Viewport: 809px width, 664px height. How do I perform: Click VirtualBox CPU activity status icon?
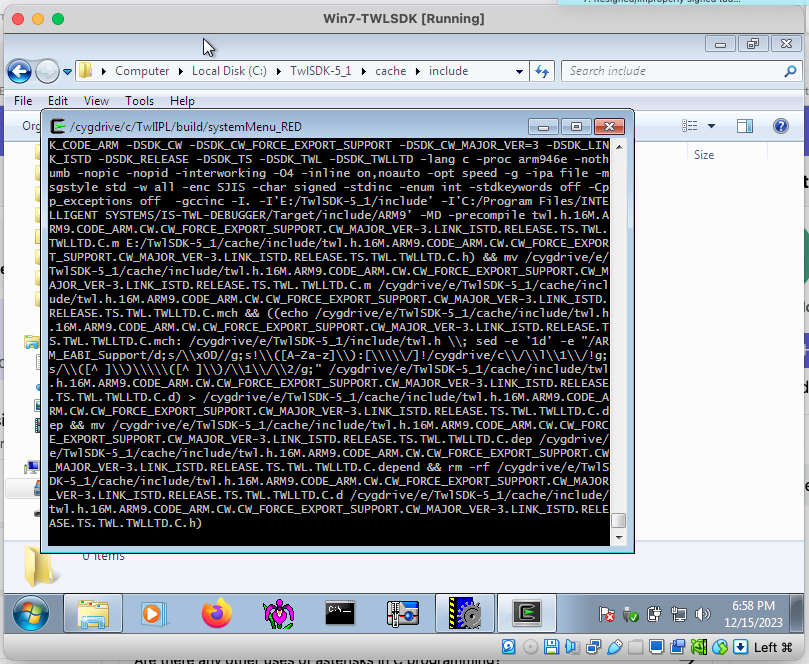(699, 646)
